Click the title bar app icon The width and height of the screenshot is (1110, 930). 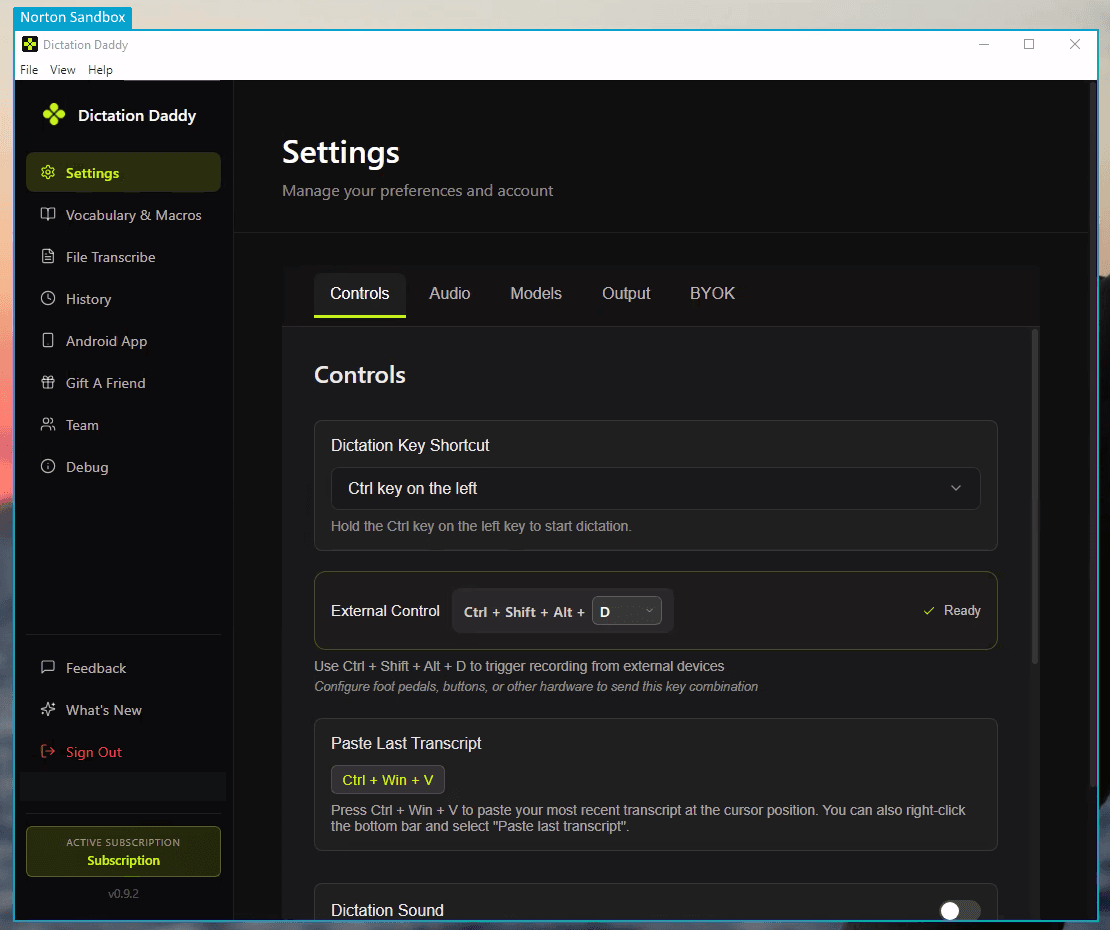pyautogui.click(x=30, y=45)
